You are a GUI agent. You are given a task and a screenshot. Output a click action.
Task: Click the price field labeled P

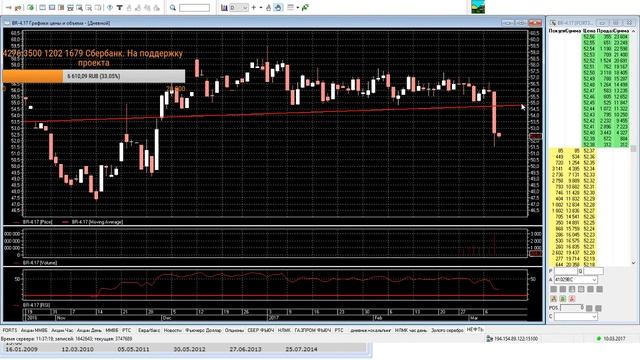coord(566,271)
